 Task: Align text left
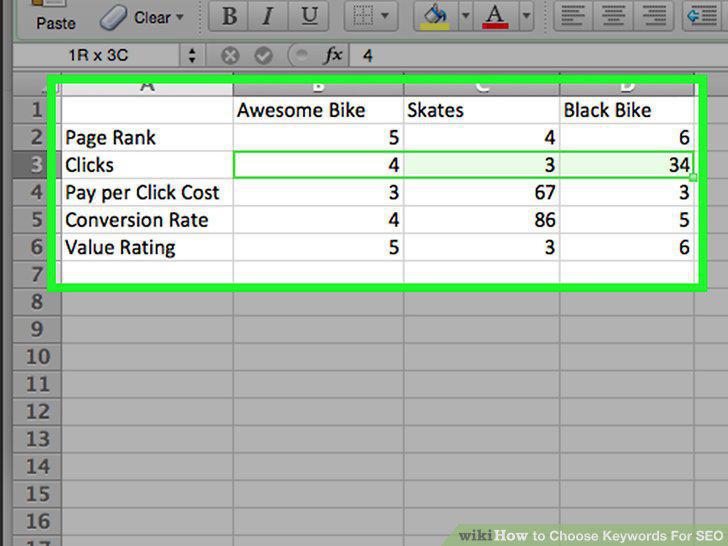click(x=572, y=16)
